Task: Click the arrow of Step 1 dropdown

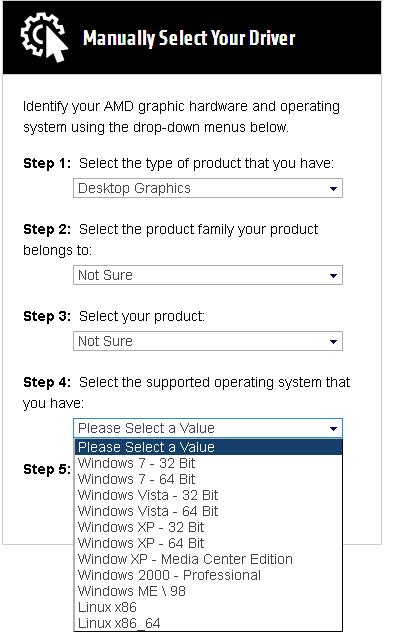Action: 333,189
